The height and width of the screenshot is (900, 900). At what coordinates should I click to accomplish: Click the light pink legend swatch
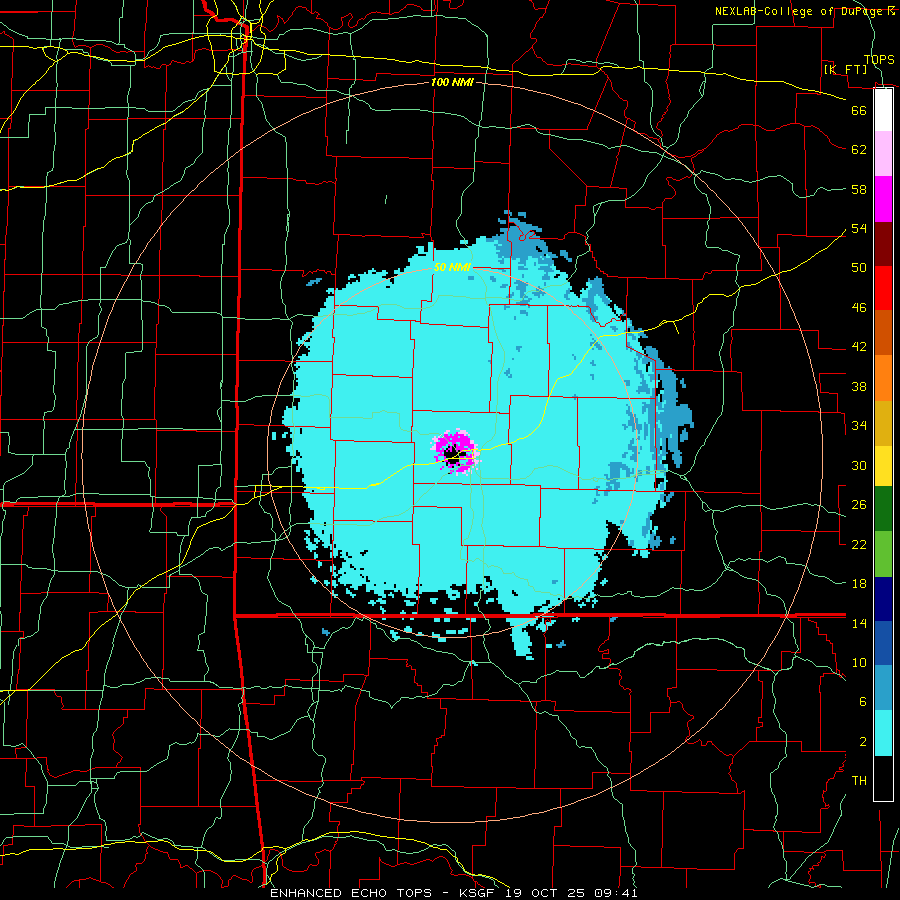[883, 154]
